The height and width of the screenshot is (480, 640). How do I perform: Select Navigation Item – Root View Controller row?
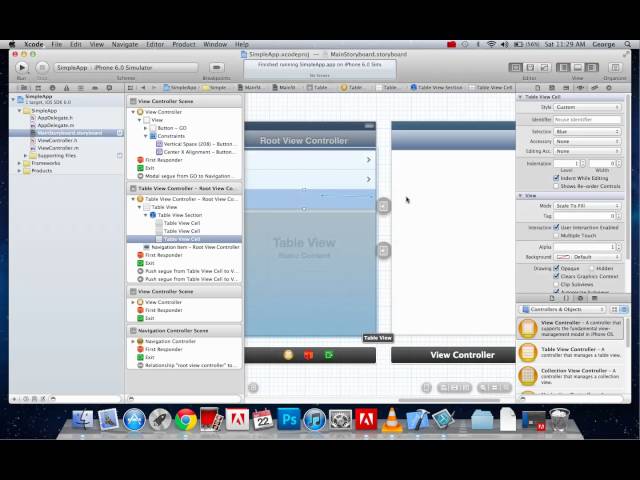tap(196, 247)
